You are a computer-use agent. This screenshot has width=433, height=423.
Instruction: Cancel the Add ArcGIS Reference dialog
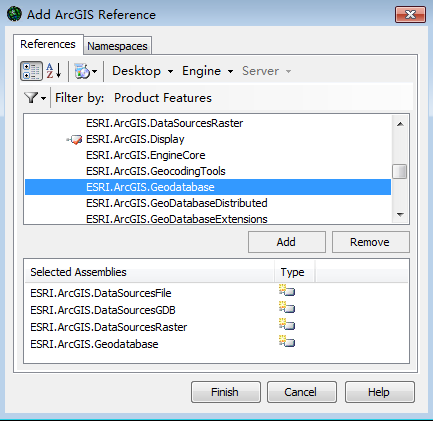pos(302,392)
